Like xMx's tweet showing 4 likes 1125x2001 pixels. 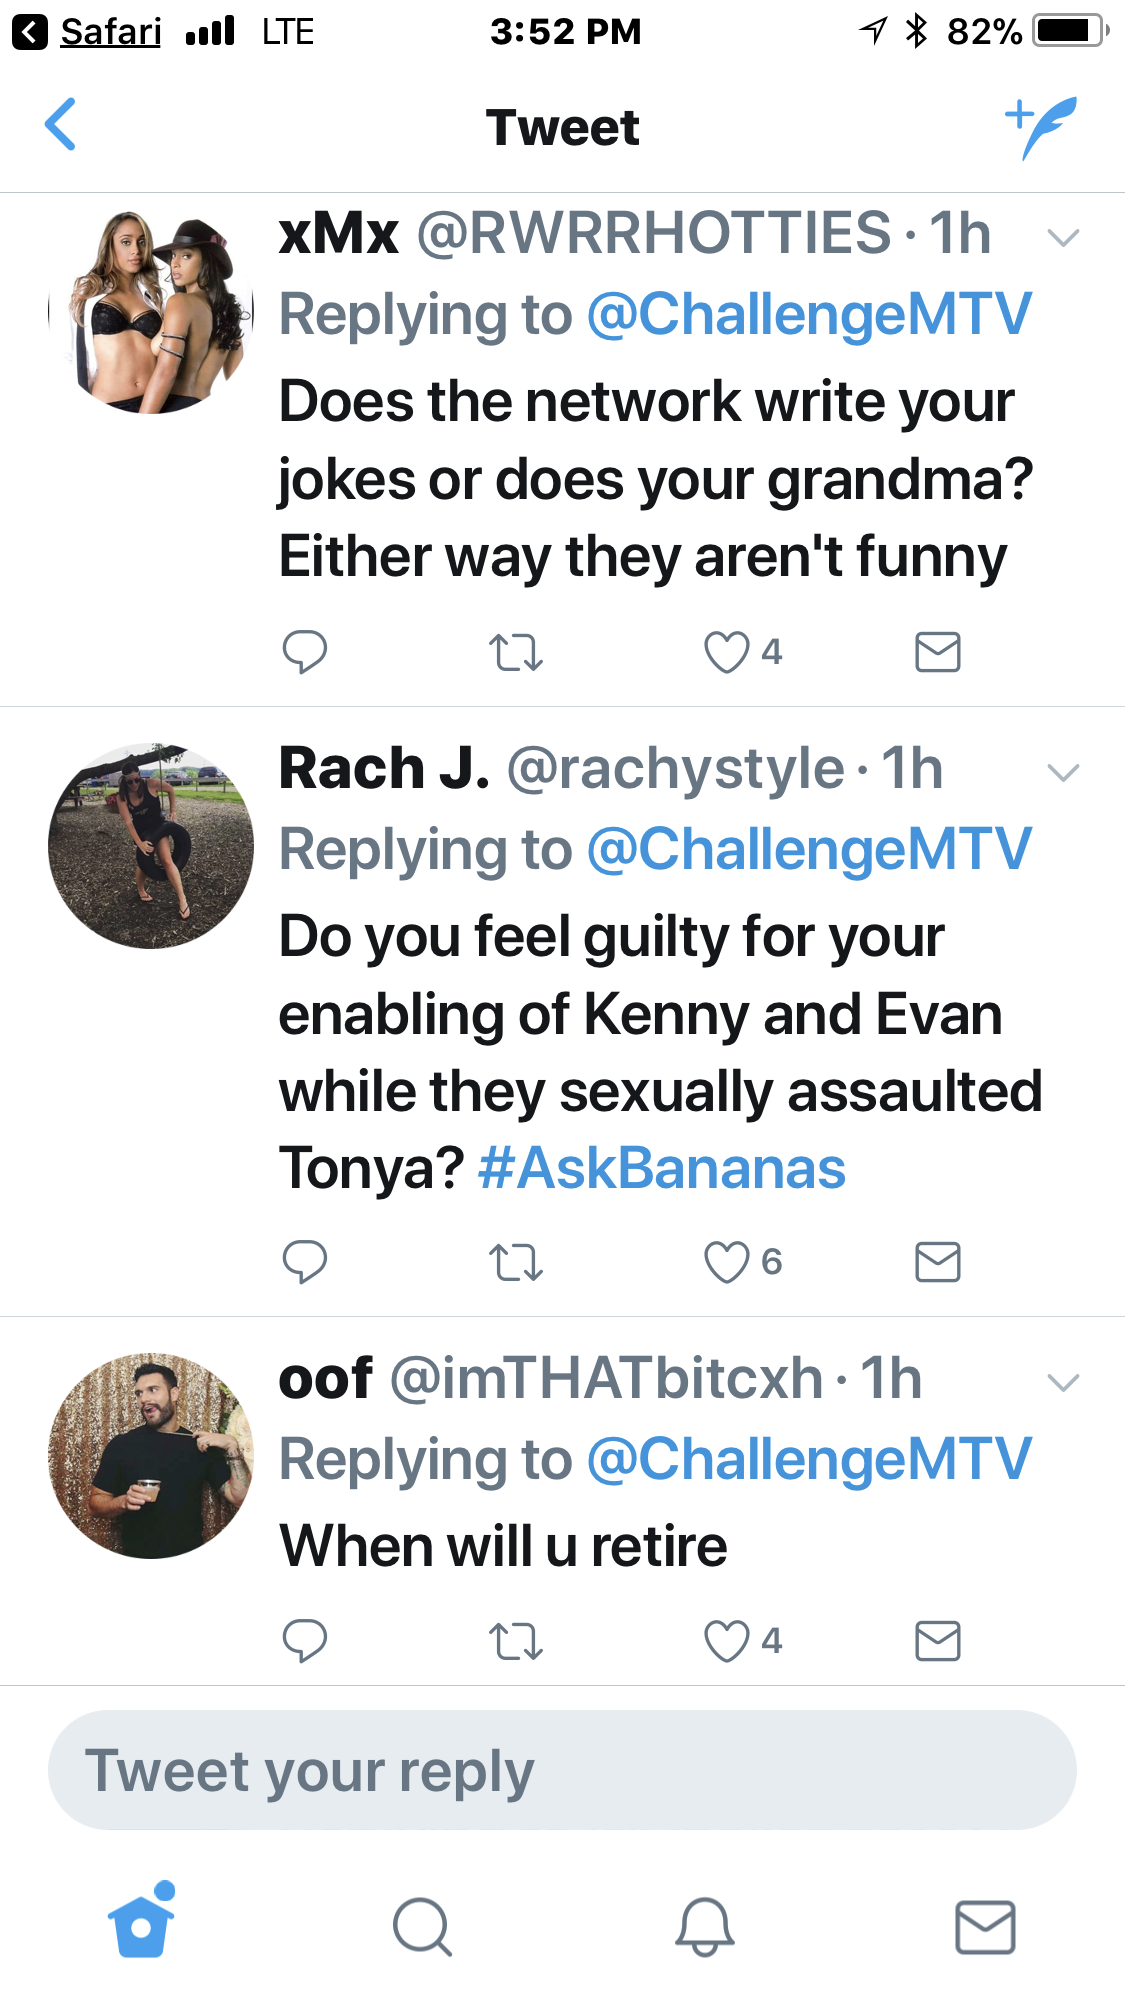click(x=727, y=652)
